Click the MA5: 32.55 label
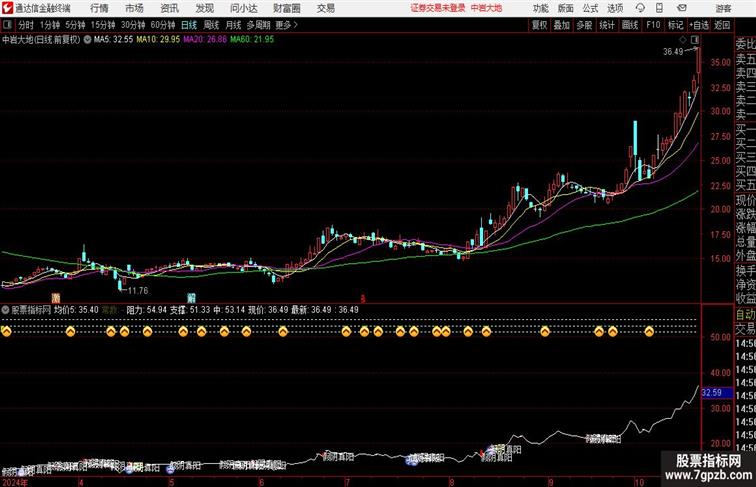This screenshot has width=756, height=487. coord(113,40)
